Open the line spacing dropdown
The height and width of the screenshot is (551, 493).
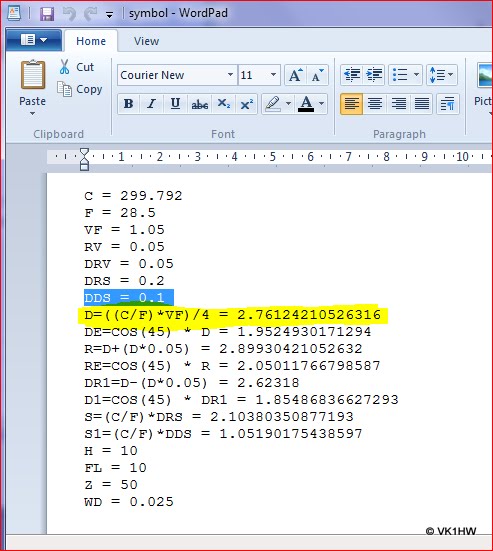point(442,75)
